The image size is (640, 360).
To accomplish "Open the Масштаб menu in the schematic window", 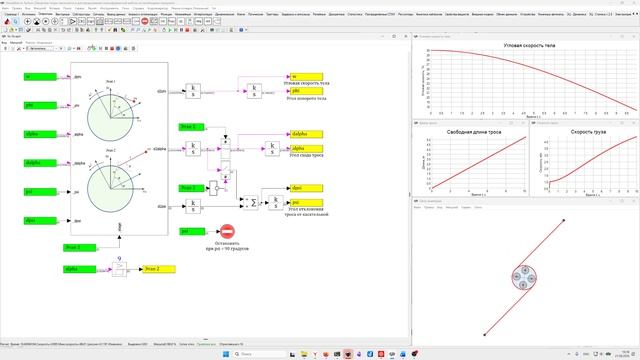I will click(16, 42).
